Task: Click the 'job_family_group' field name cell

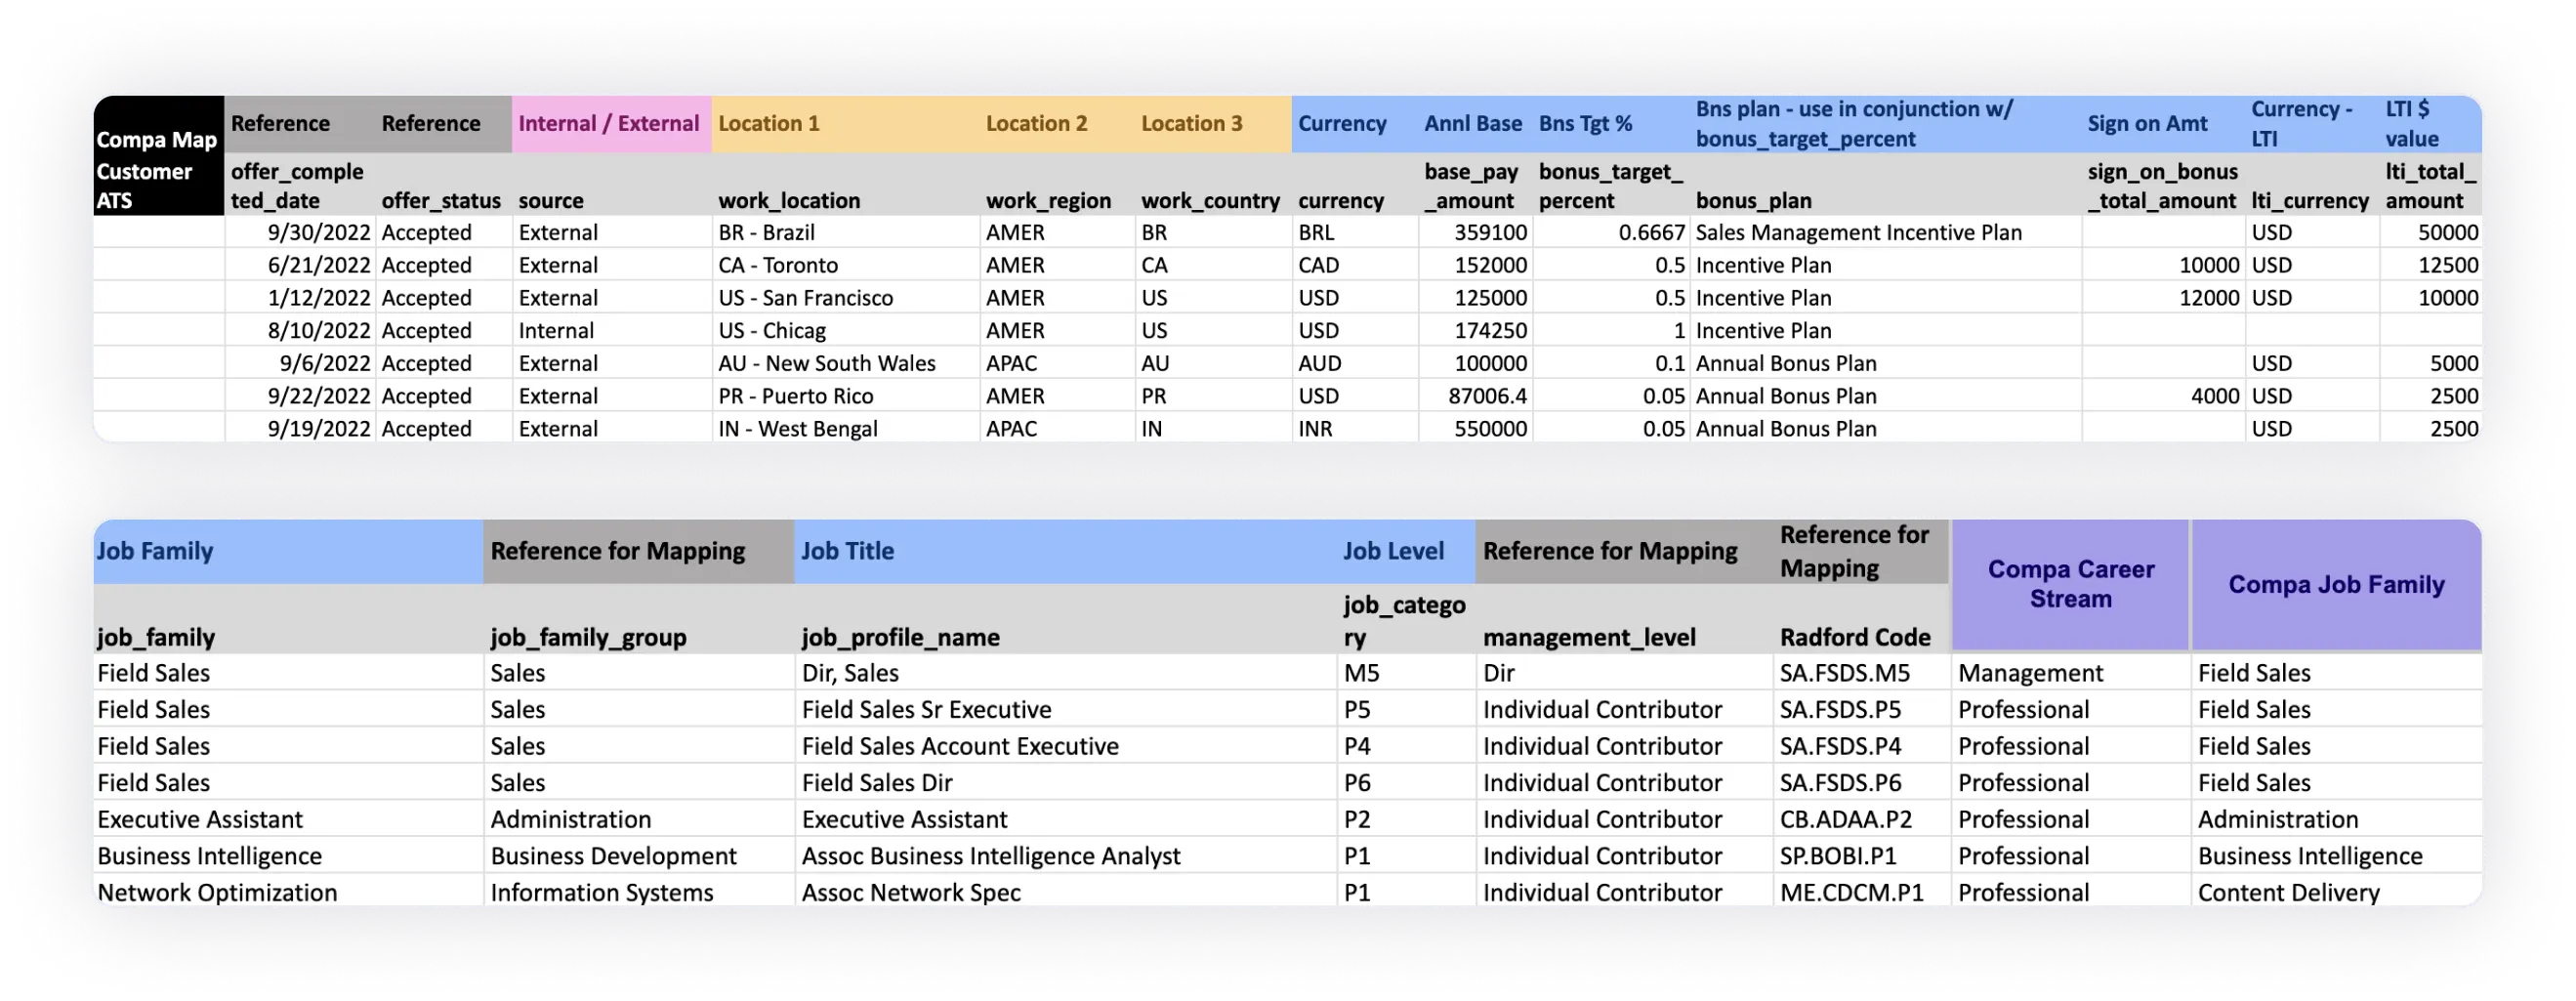Action: coord(639,619)
